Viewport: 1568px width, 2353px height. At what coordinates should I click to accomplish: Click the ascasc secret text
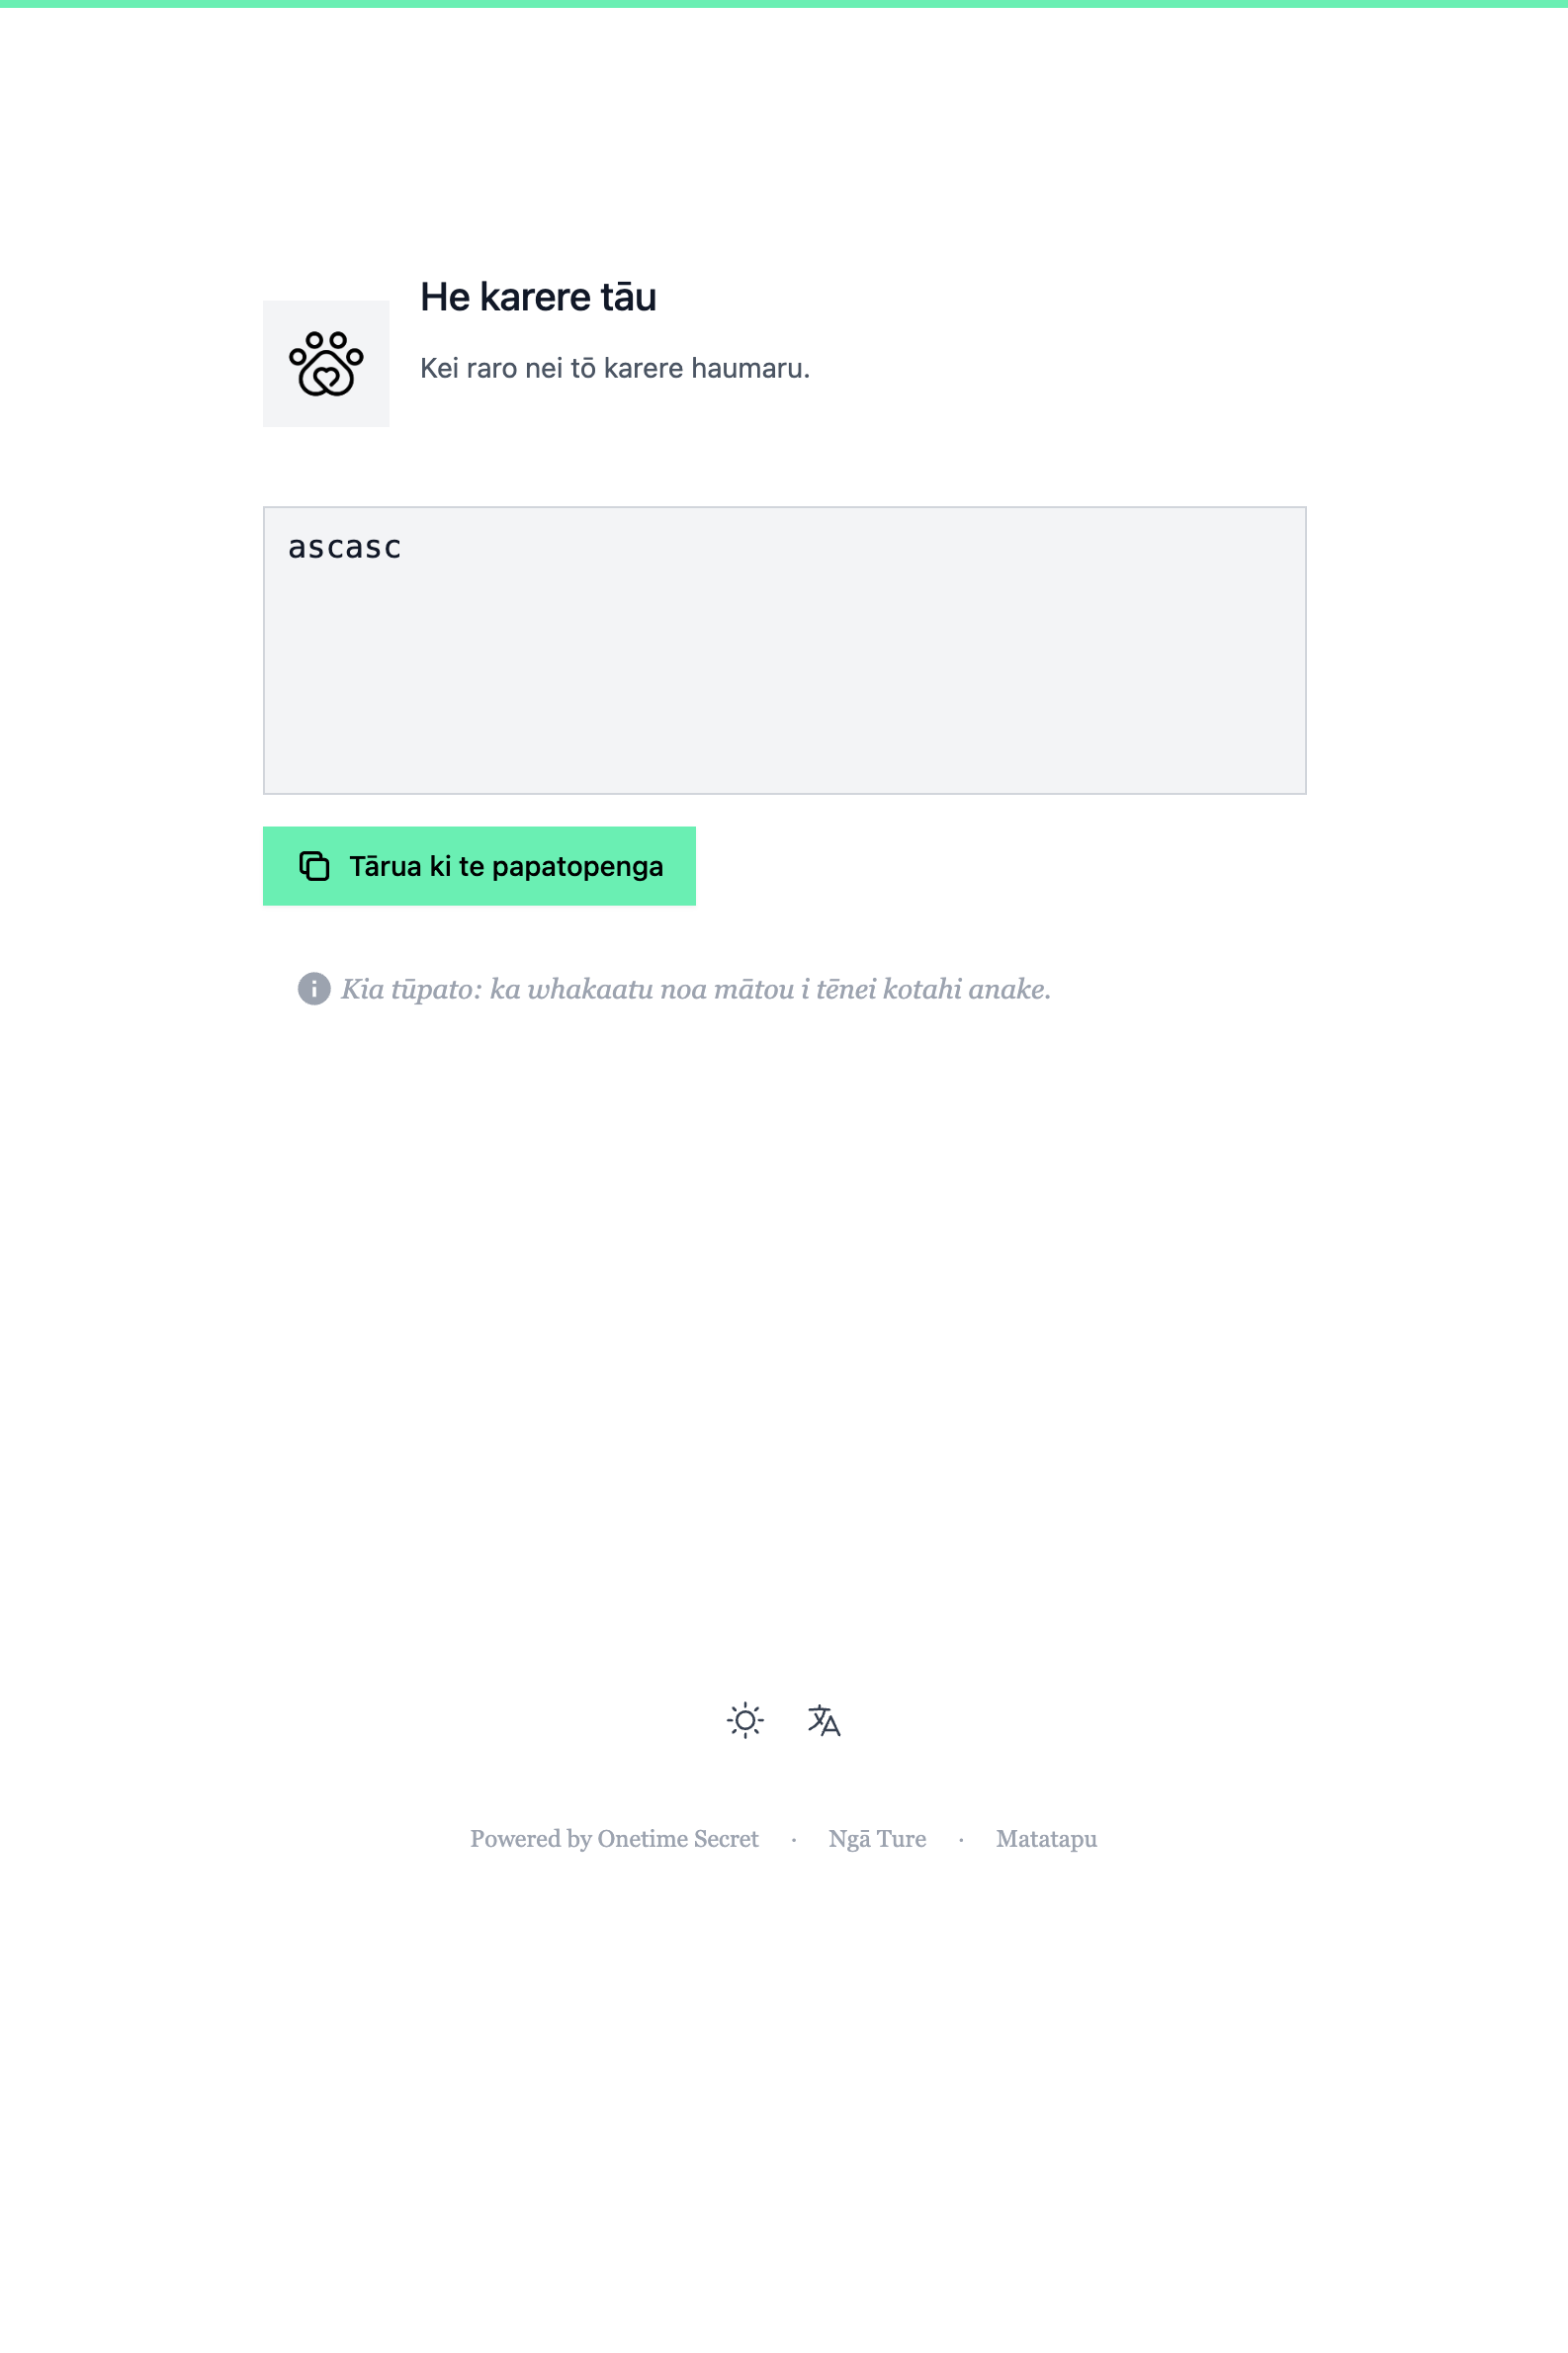pos(345,548)
